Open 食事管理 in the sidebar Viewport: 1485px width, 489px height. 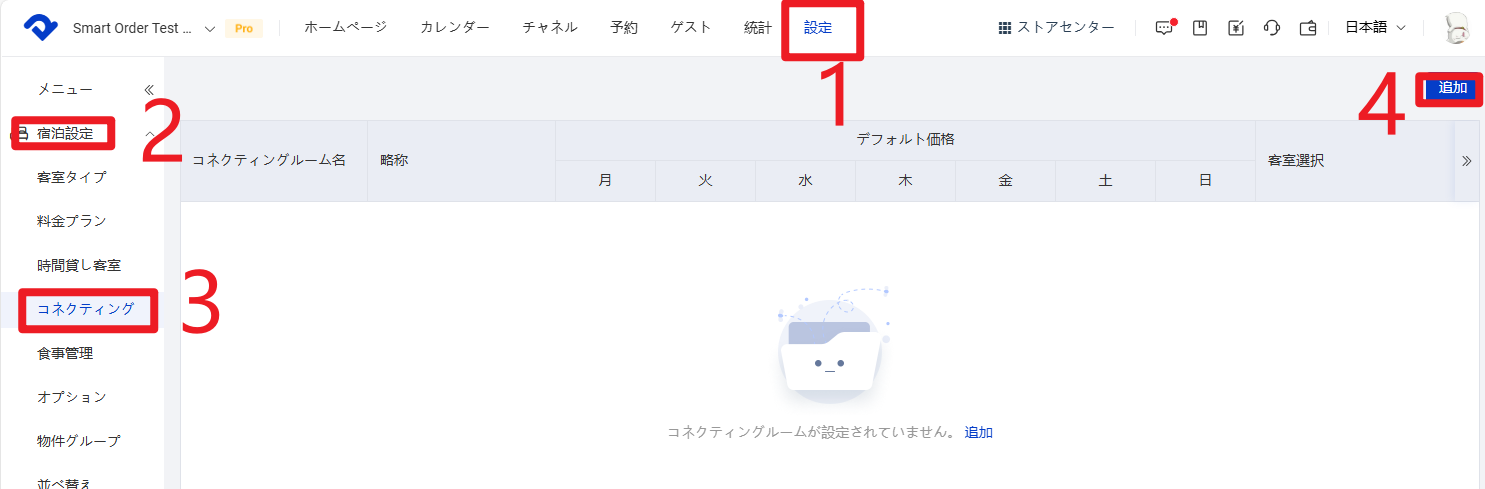65,353
